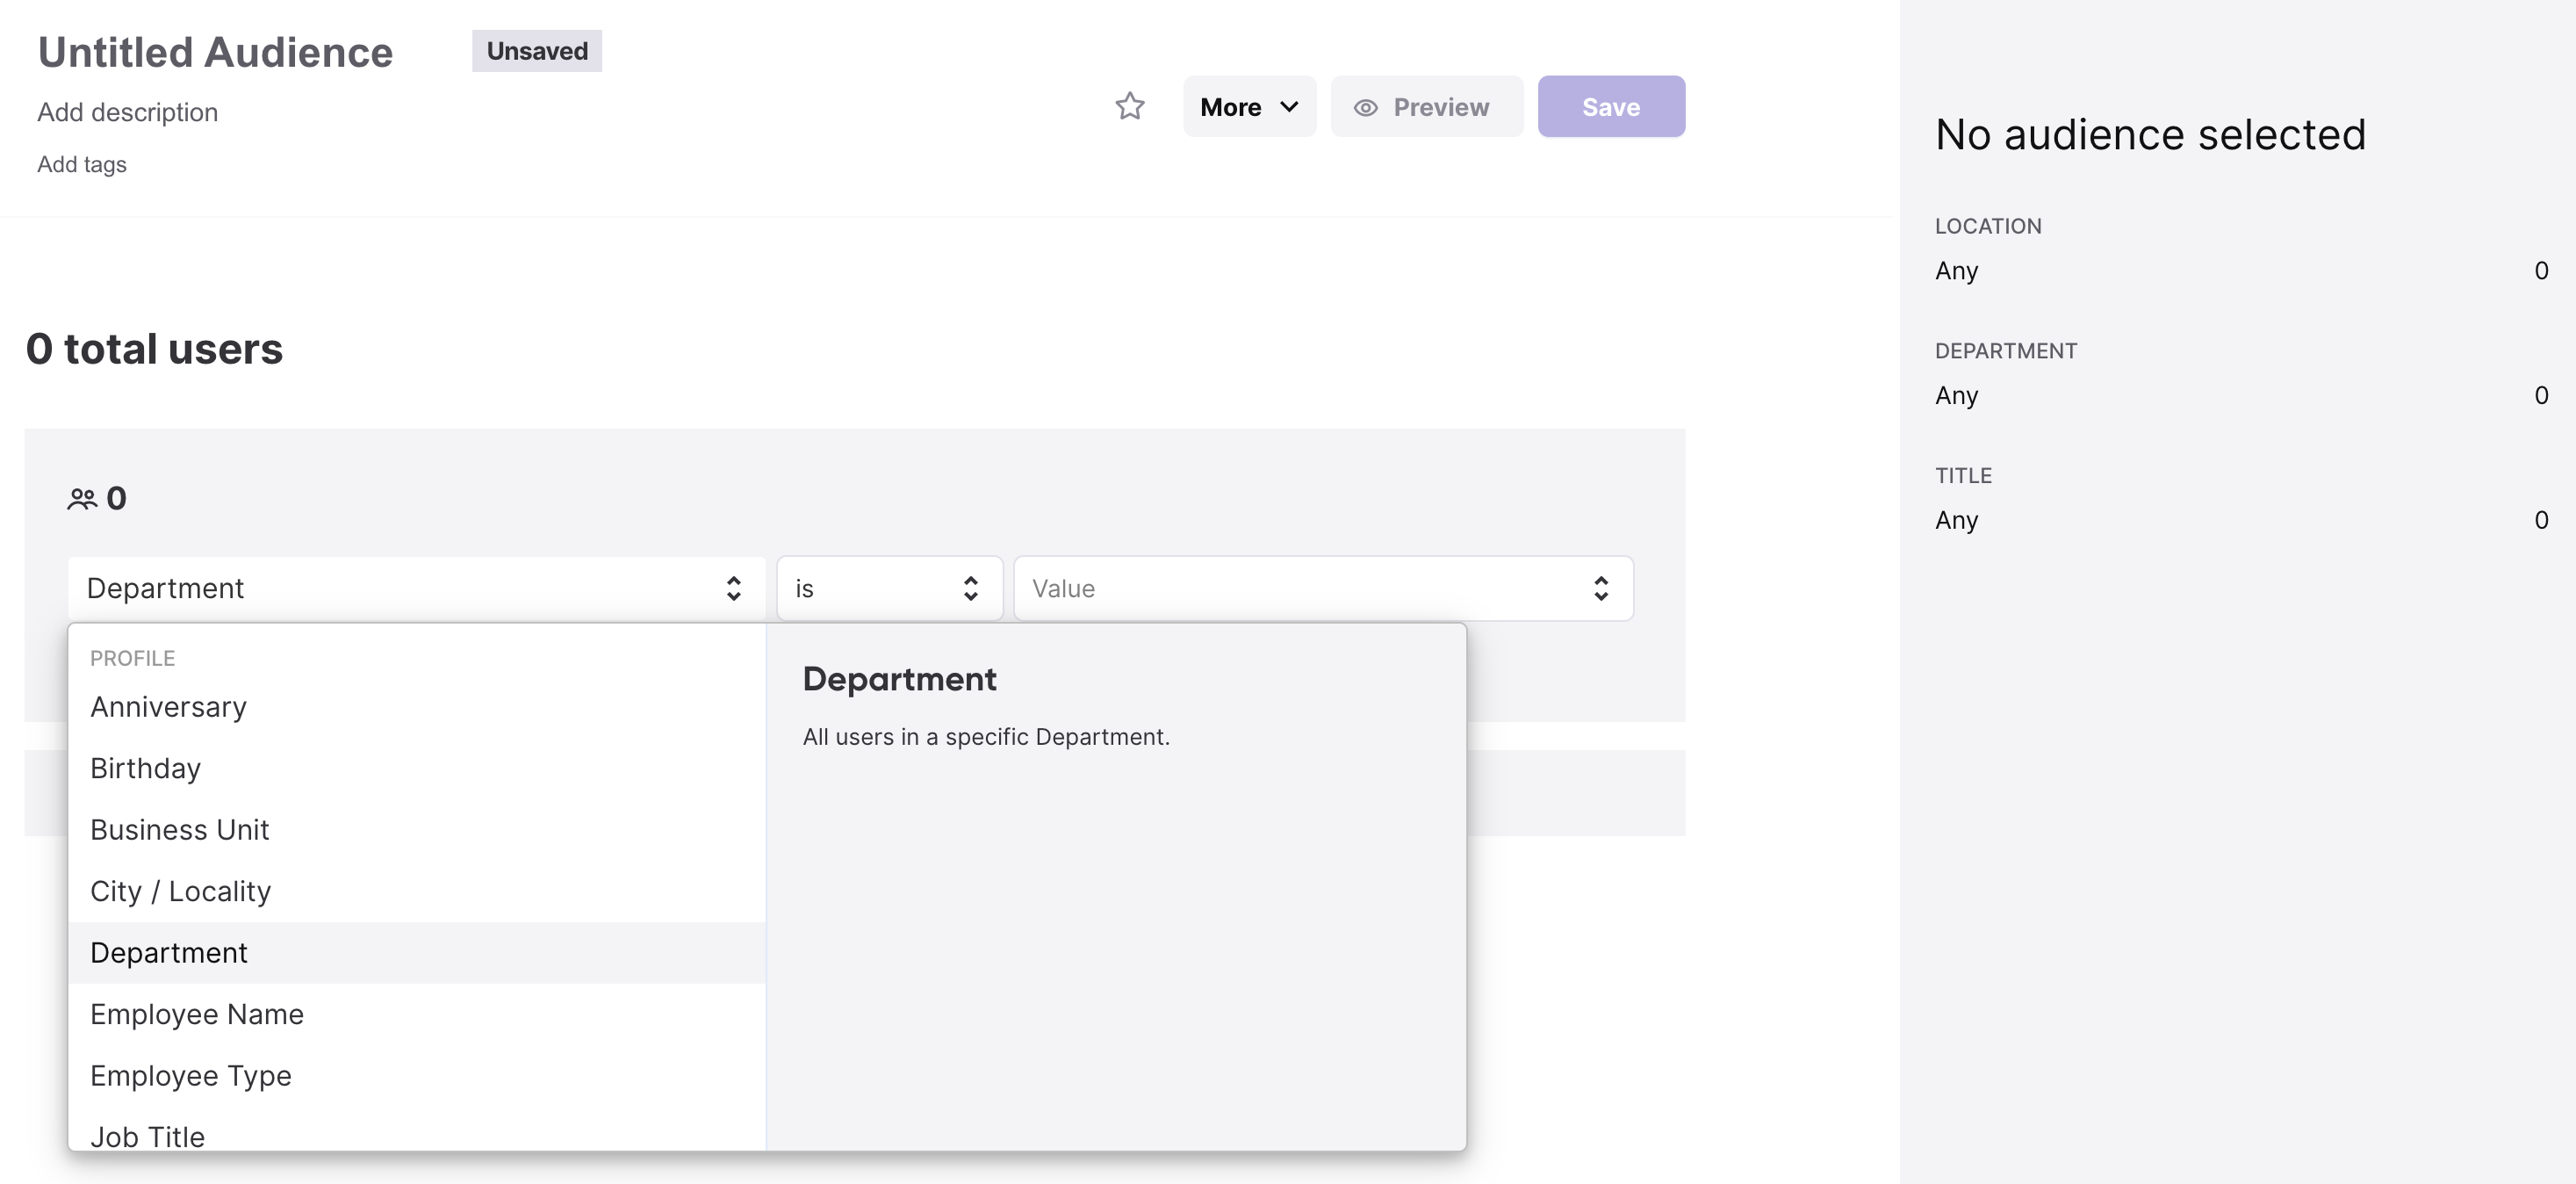This screenshot has width=2576, height=1184.
Task: Click the Unsaved status badge
Action: [x=537, y=51]
